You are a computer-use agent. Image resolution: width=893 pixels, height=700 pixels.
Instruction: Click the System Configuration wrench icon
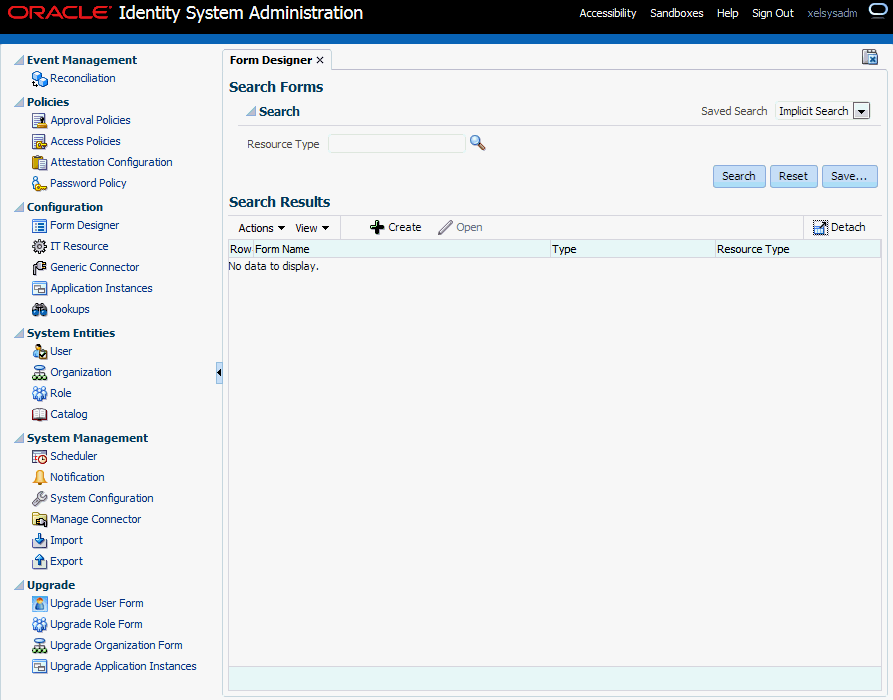coord(39,498)
